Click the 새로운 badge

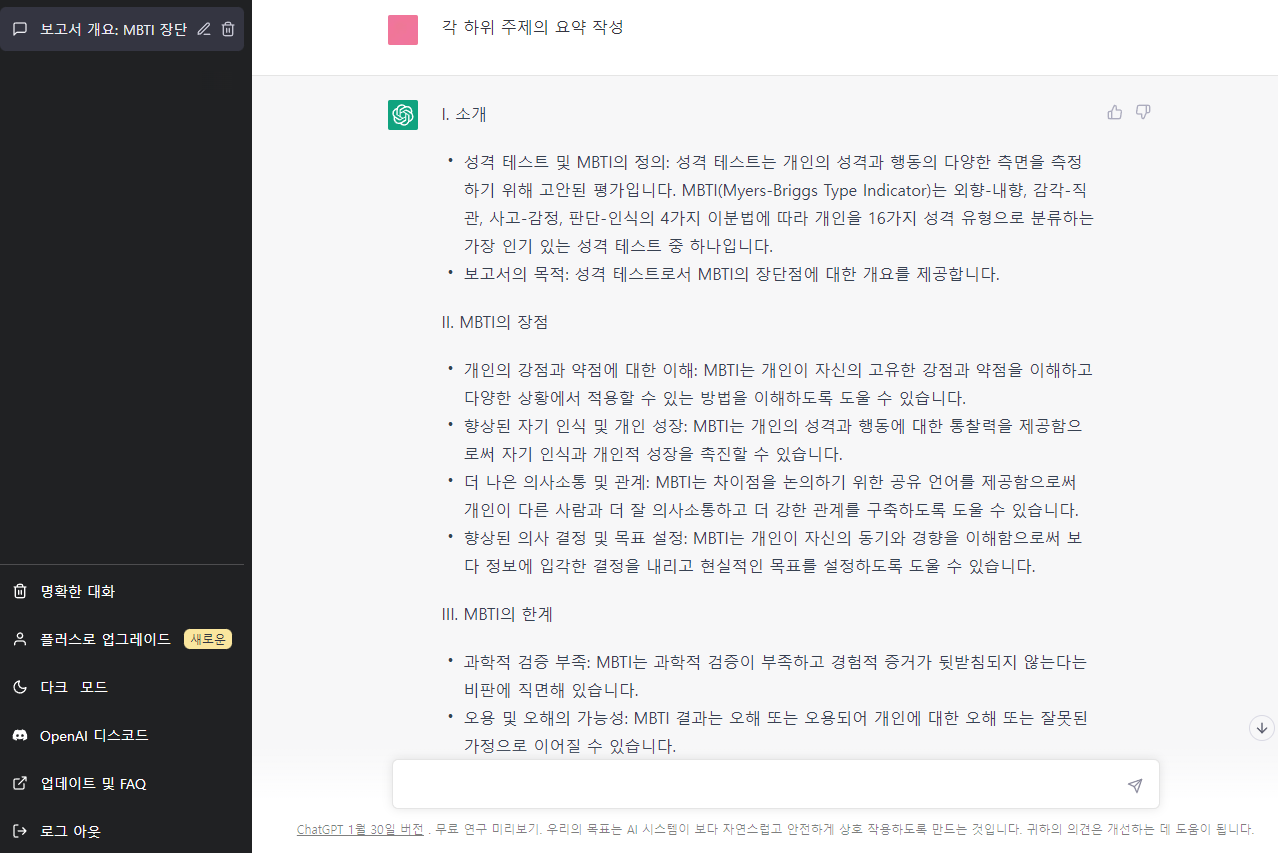tap(208, 639)
